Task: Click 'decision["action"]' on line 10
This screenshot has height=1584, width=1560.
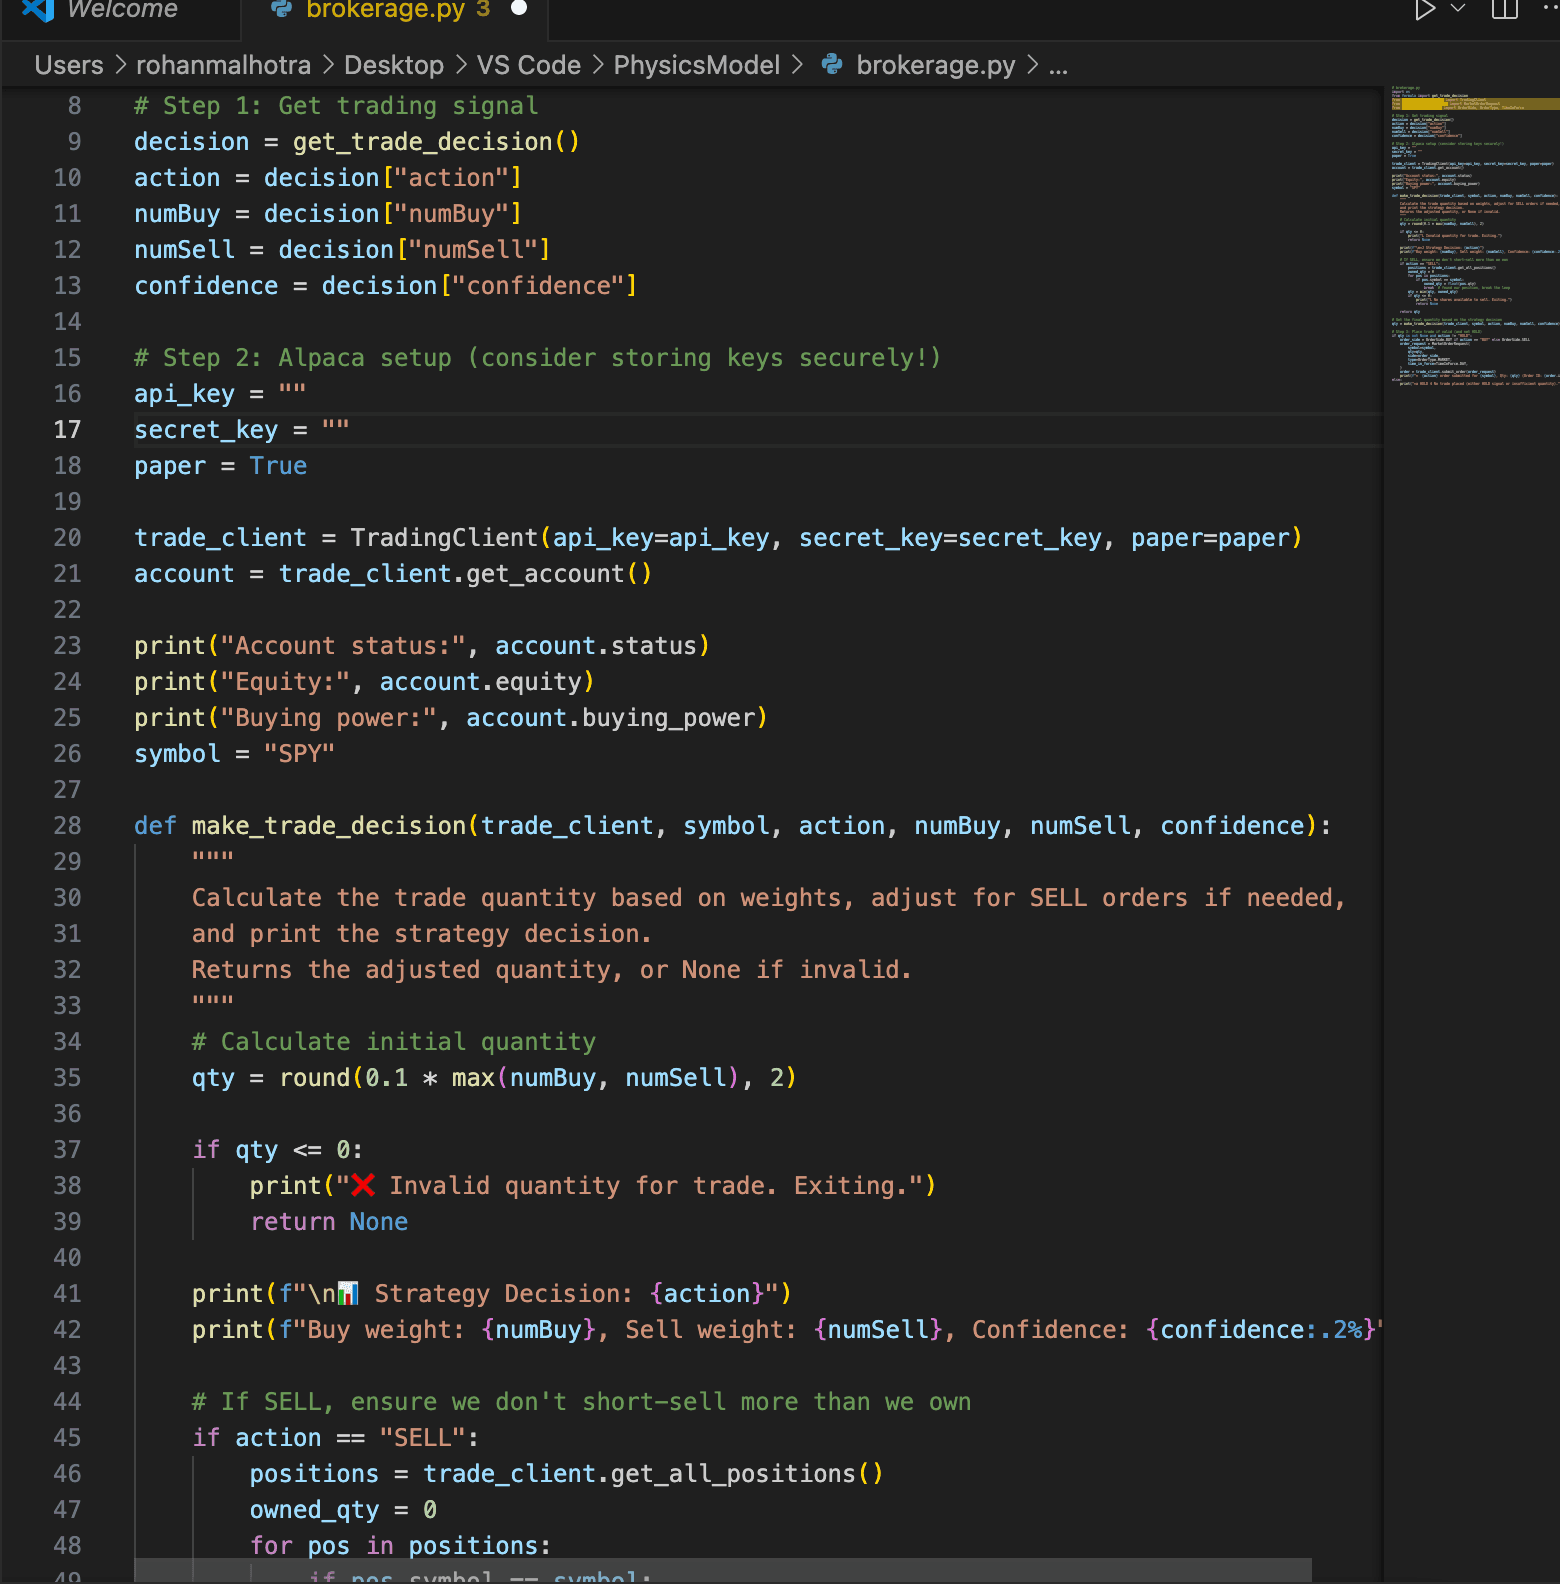Action: point(393,178)
